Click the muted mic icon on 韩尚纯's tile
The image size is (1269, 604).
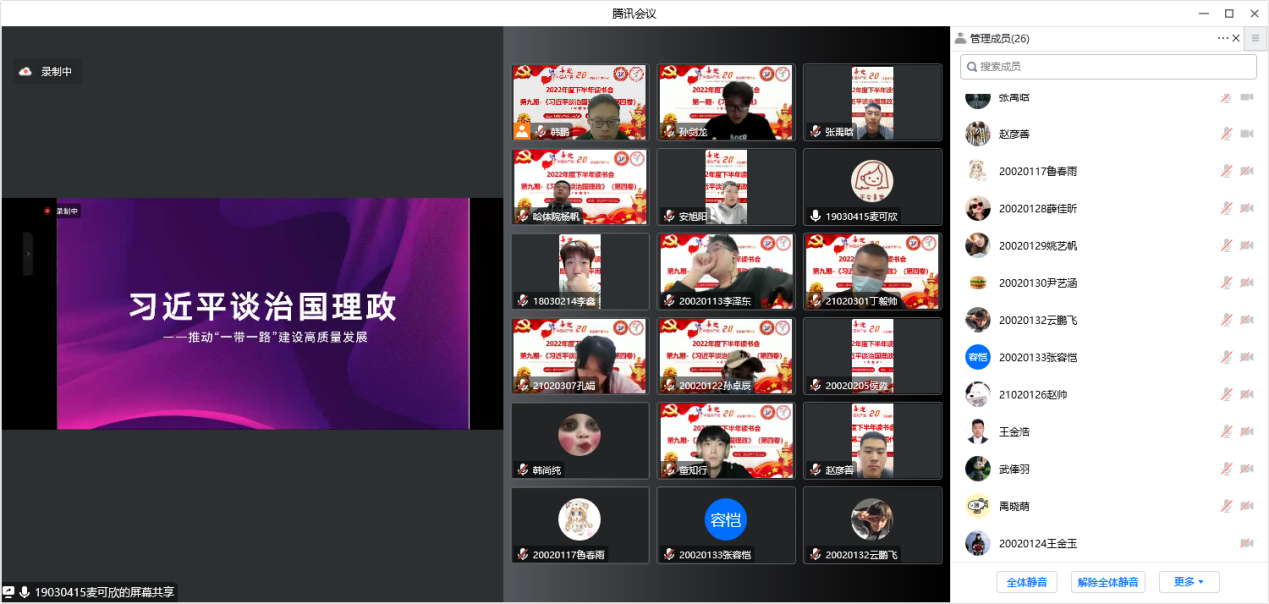coord(523,470)
